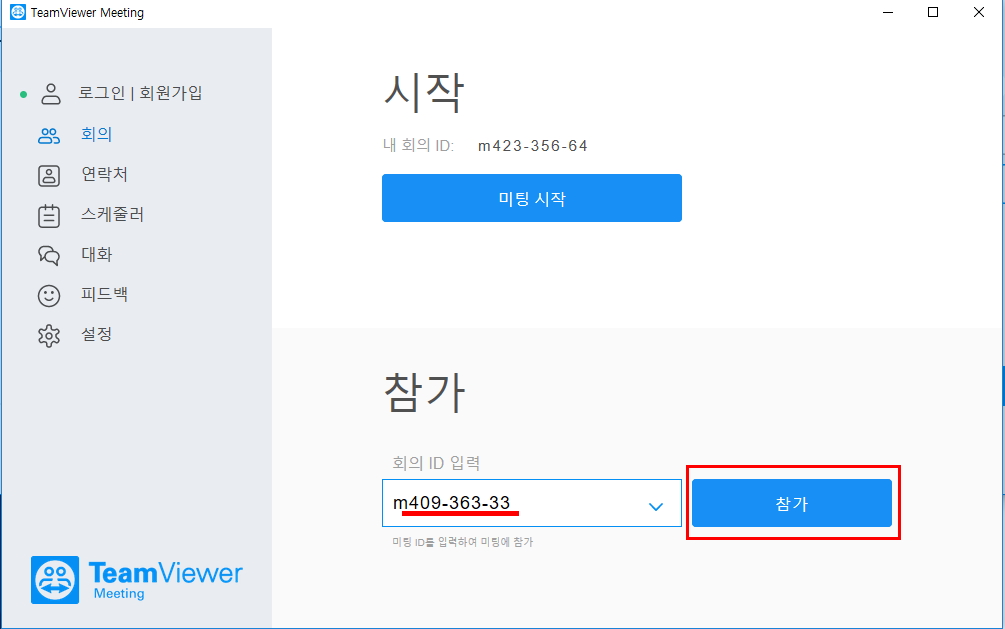Click the user profile login icon
Image resolution: width=1005 pixels, height=629 pixels.
(51, 94)
